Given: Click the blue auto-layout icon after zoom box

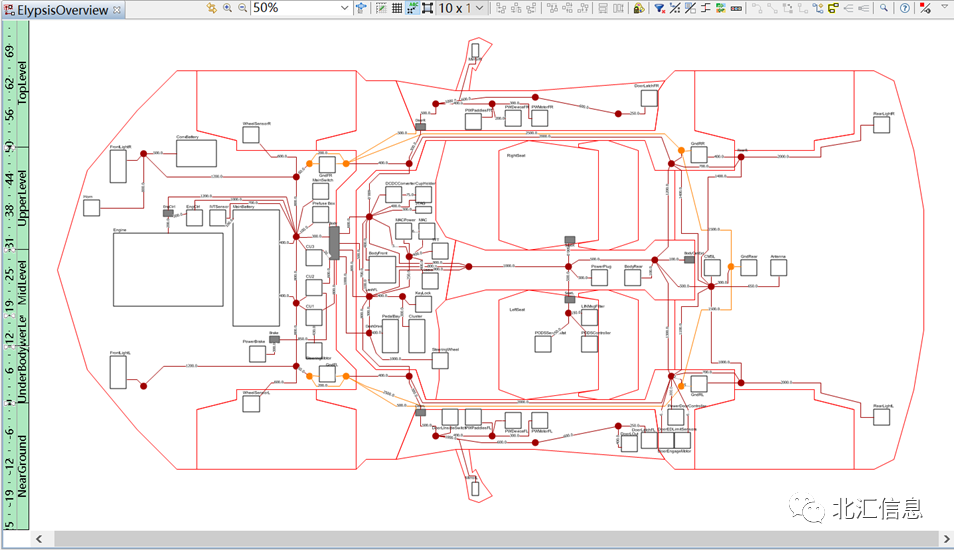Looking at the screenshot, I should coord(361,8).
